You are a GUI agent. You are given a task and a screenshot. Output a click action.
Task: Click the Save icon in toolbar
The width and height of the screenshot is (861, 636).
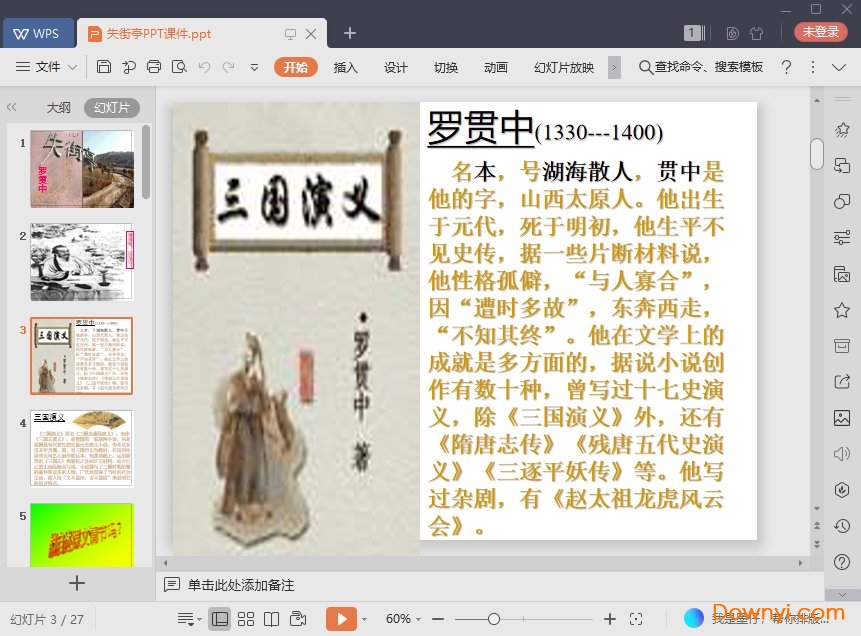tap(104, 67)
